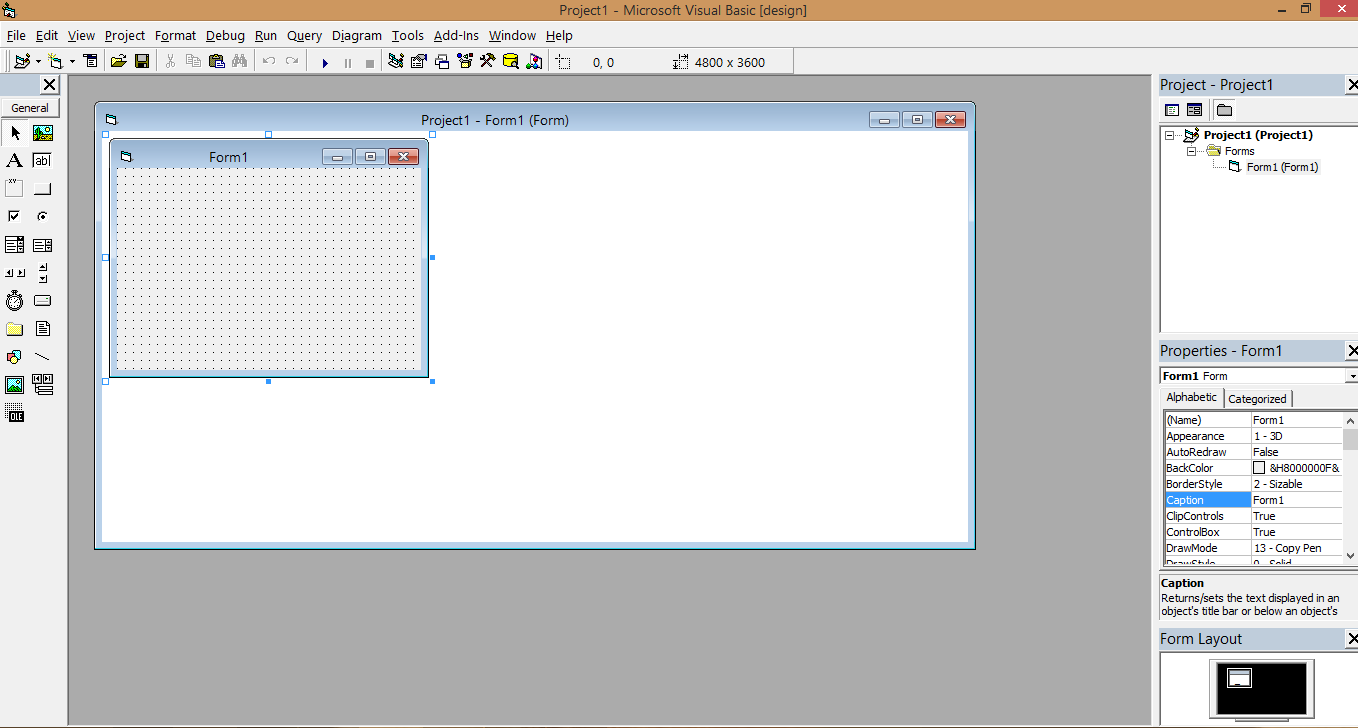Toggle the ClipControls property value
The image size is (1358, 728).
[x=1297, y=515]
